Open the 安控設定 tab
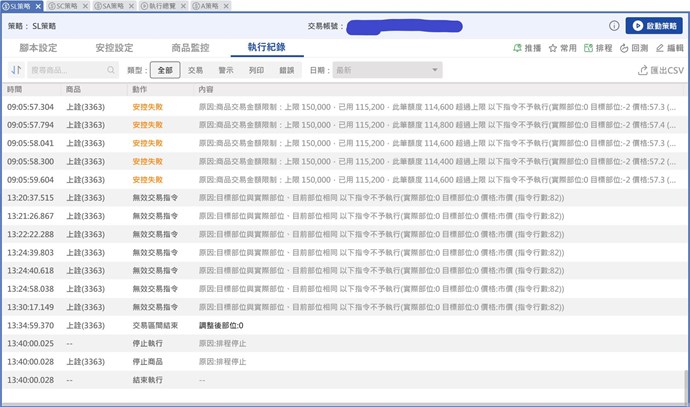 coord(114,48)
